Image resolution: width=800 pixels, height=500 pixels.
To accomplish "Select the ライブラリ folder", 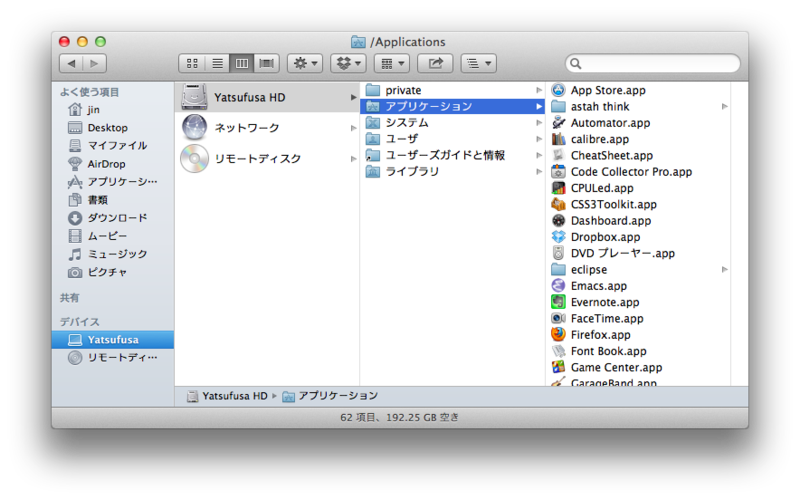I will pos(453,171).
